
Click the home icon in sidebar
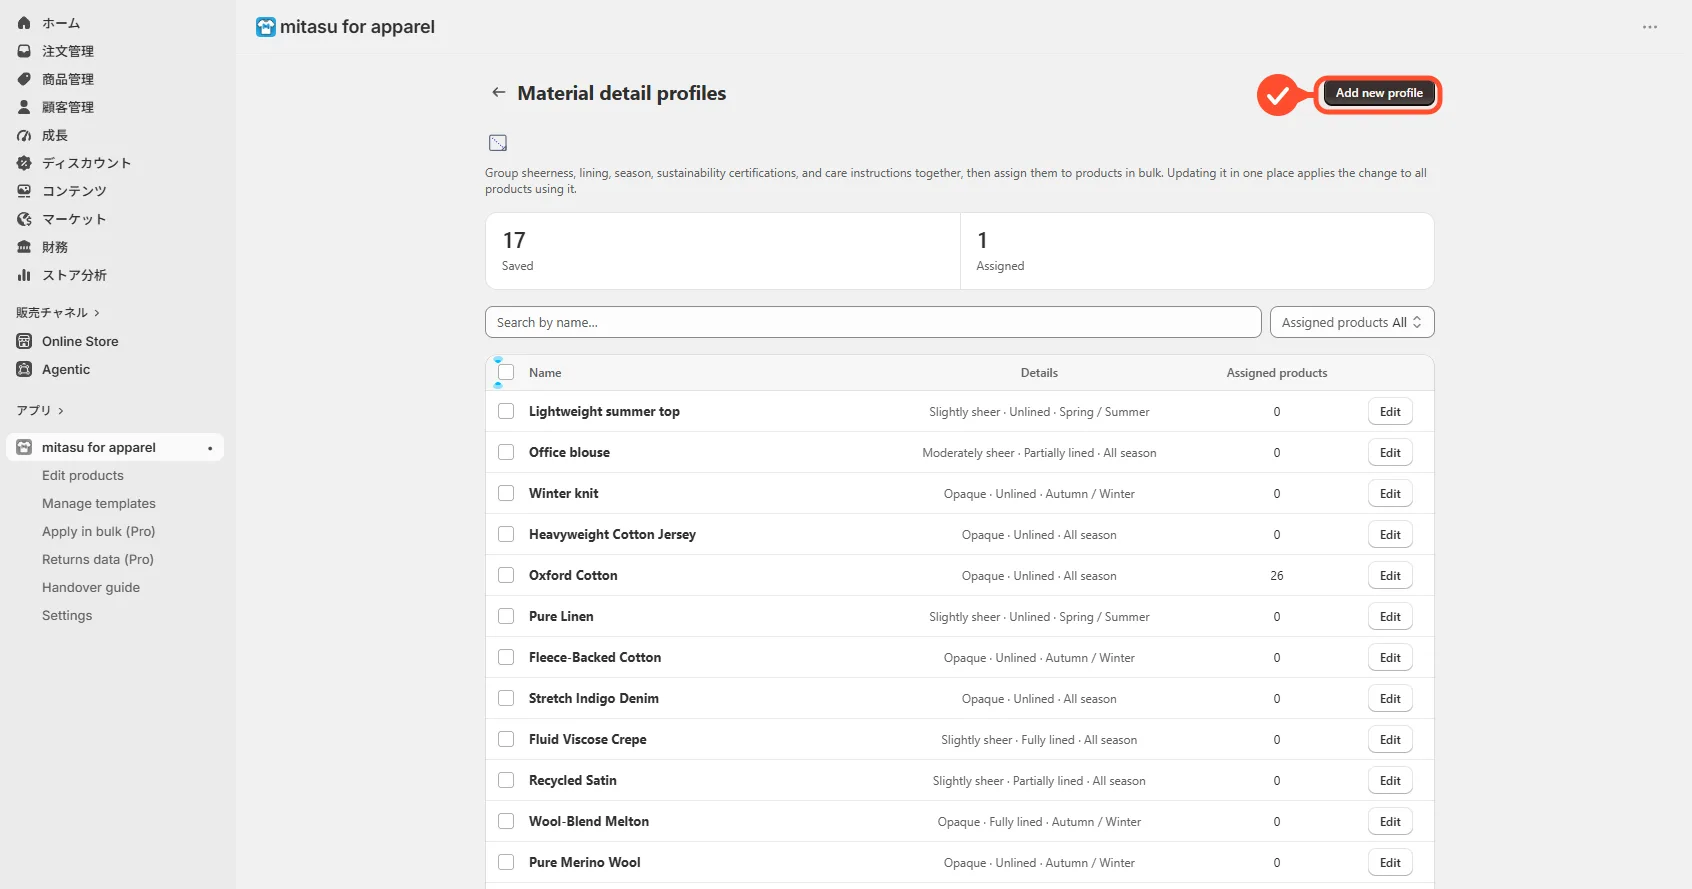pyautogui.click(x=24, y=23)
